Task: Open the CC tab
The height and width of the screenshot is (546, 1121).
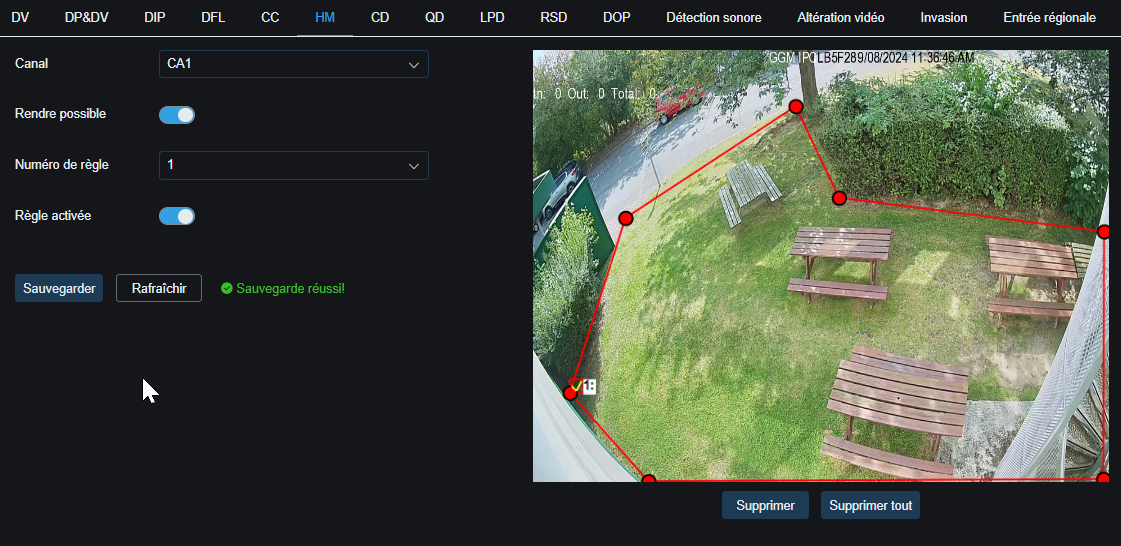Action: click(270, 18)
